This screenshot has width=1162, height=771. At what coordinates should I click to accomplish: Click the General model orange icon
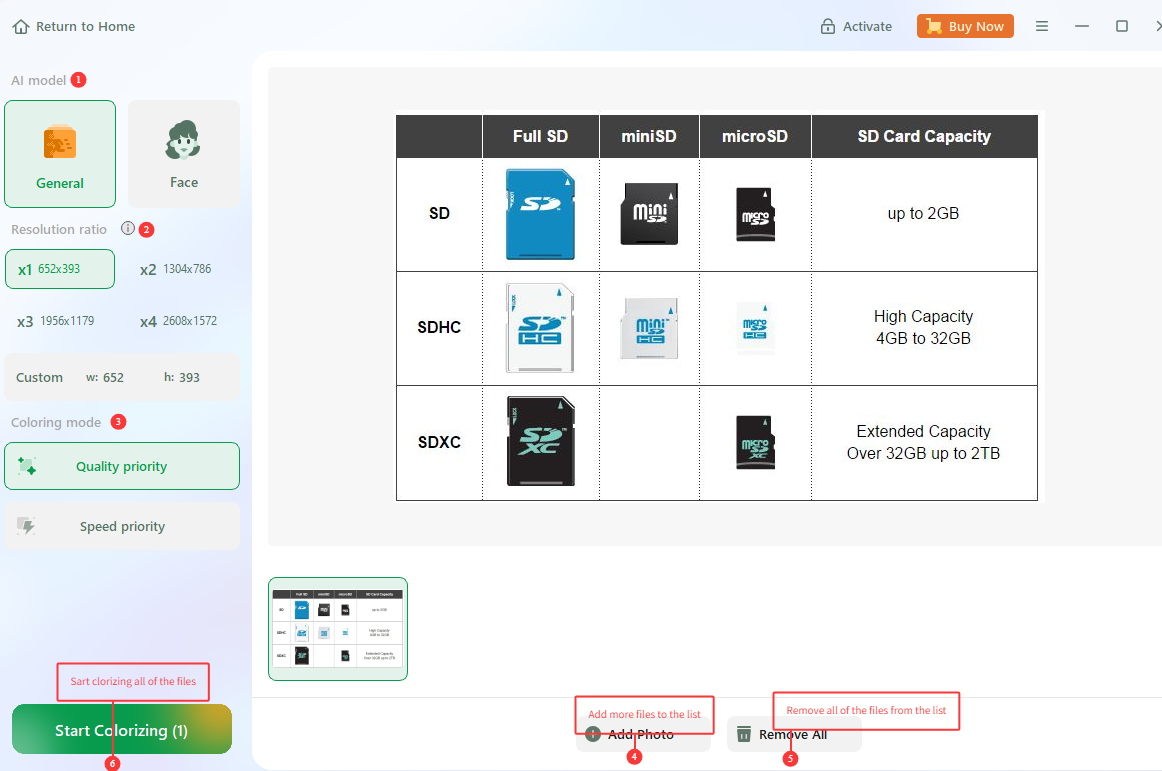click(60, 142)
